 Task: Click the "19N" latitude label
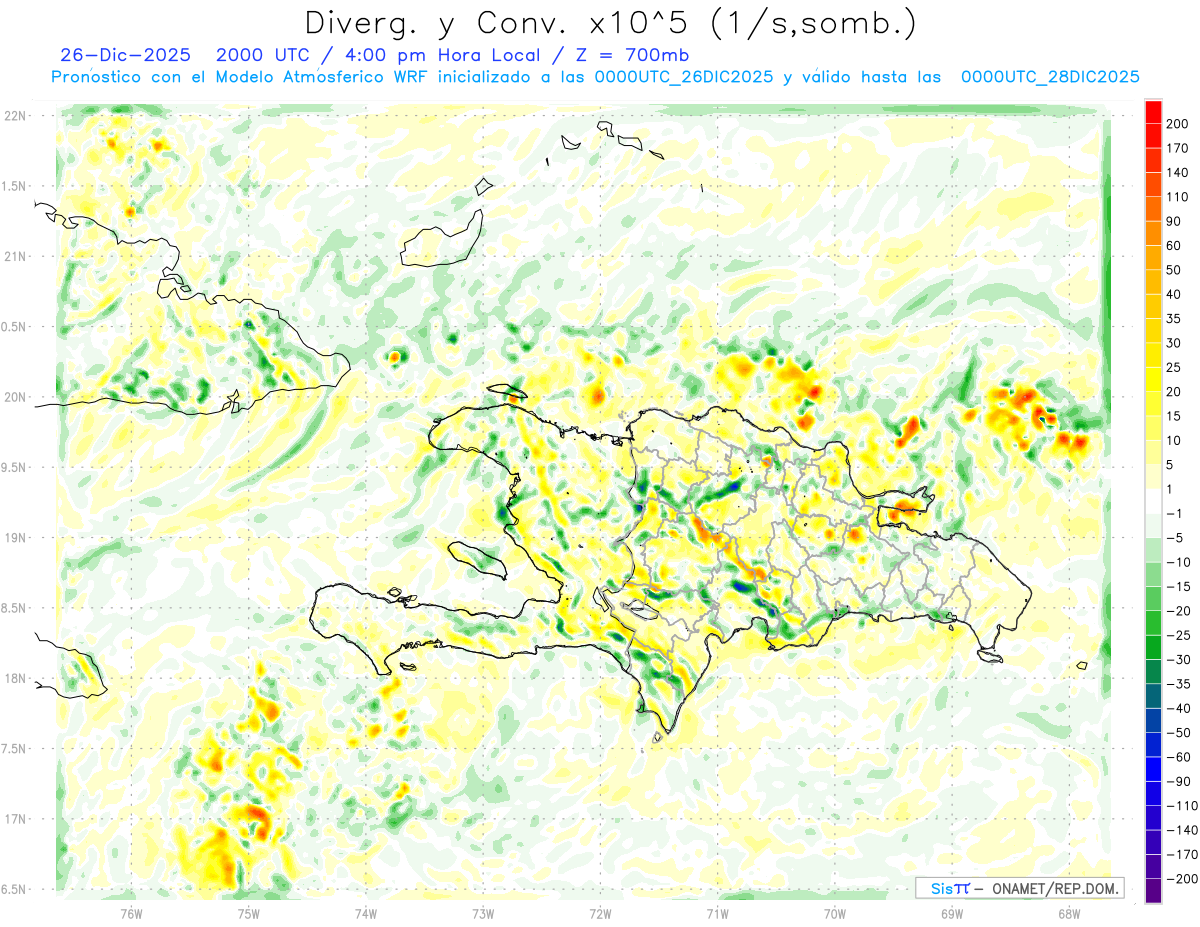15,538
